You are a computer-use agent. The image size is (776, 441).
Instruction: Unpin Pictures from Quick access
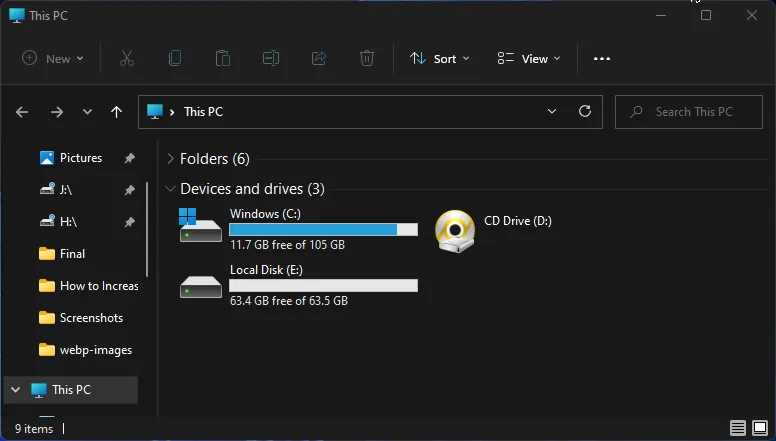click(x=129, y=158)
